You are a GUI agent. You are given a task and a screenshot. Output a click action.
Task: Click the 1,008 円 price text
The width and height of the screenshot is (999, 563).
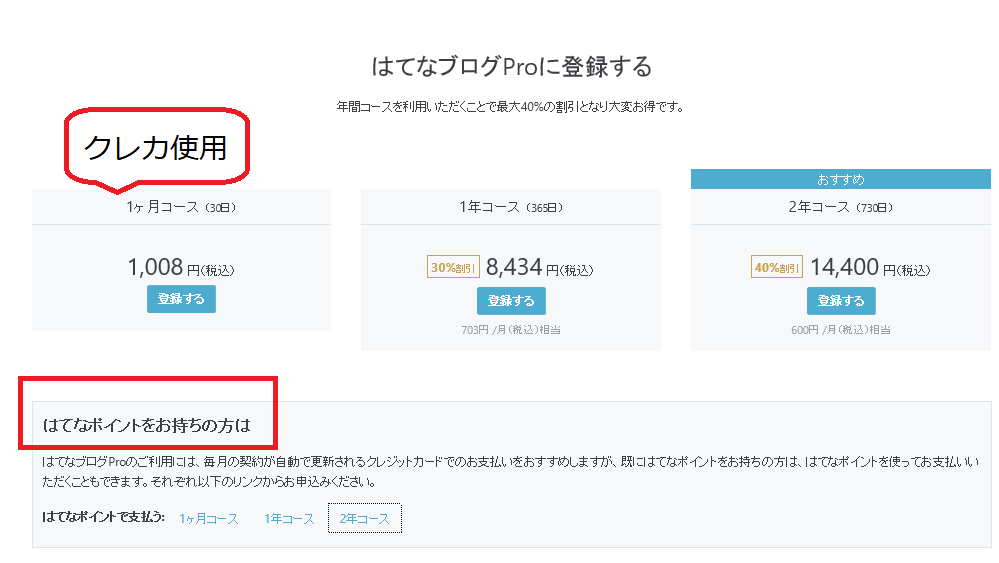(181, 267)
